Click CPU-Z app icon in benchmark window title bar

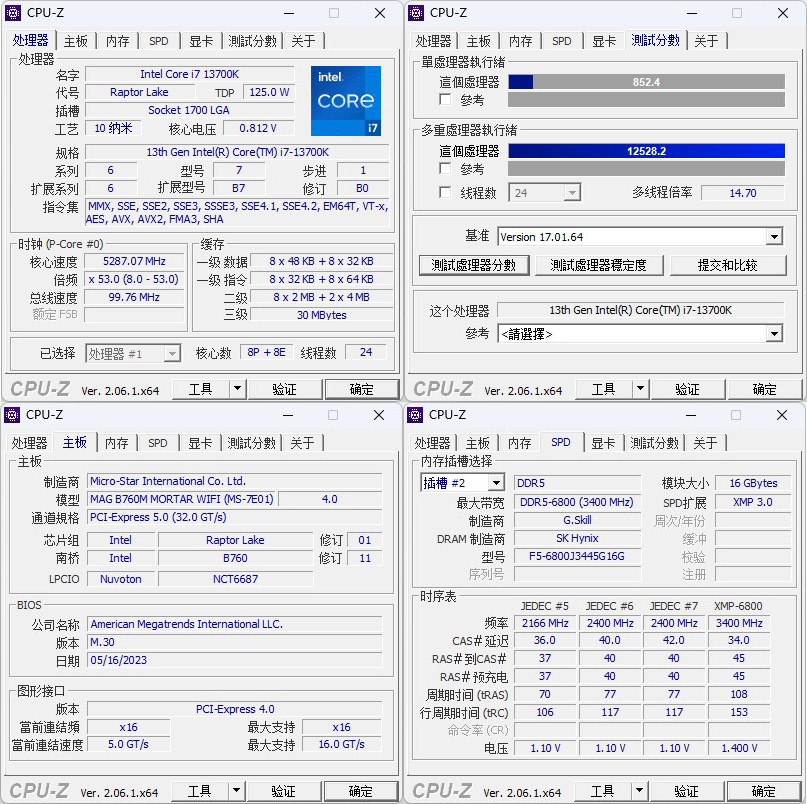coord(416,13)
